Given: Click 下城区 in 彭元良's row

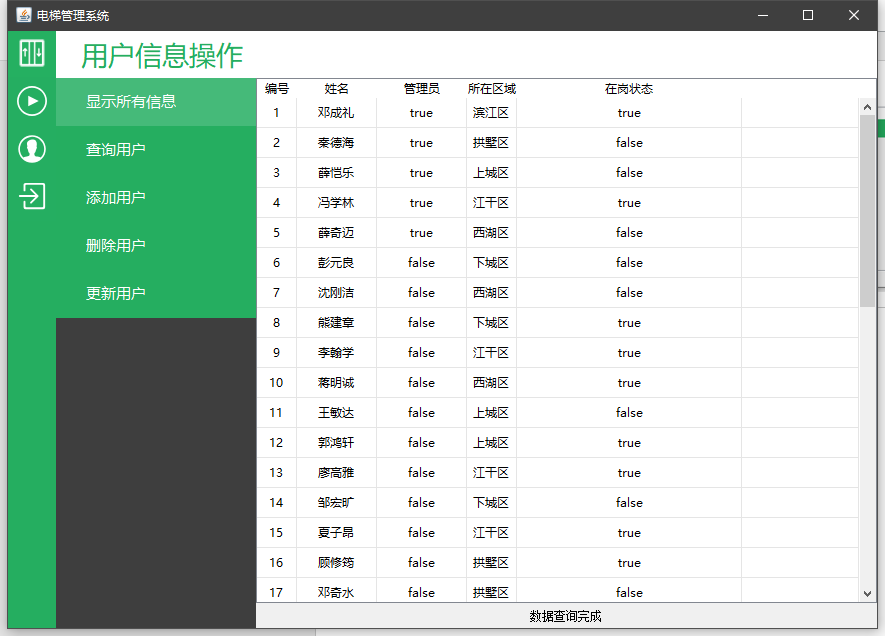Looking at the screenshot, I should (x=492, y=262).
